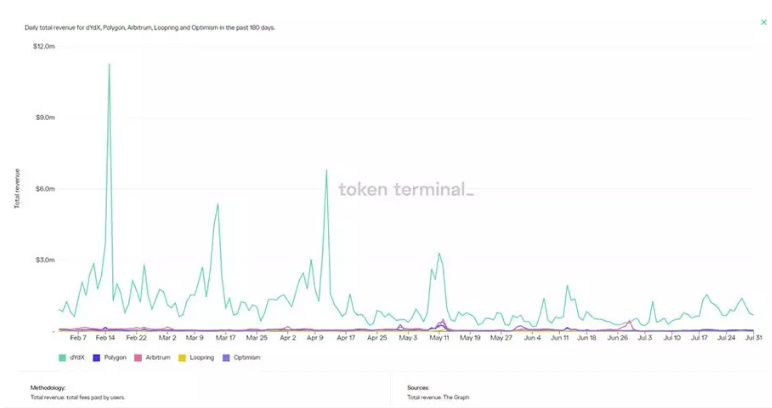The height and width of the screenshot is (408, 772).
Task: Toggle the Loopring legend swatch
Action: click(181, 357)
